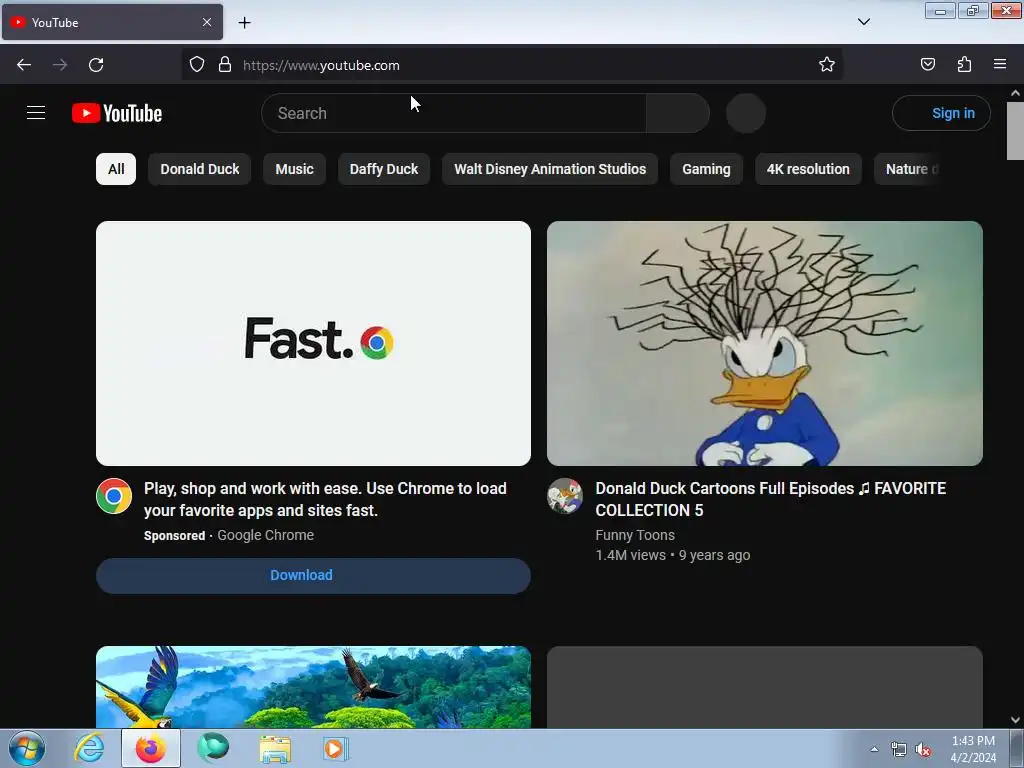
Task: Open the tracking protection shield icon
Action: [197, 65]
